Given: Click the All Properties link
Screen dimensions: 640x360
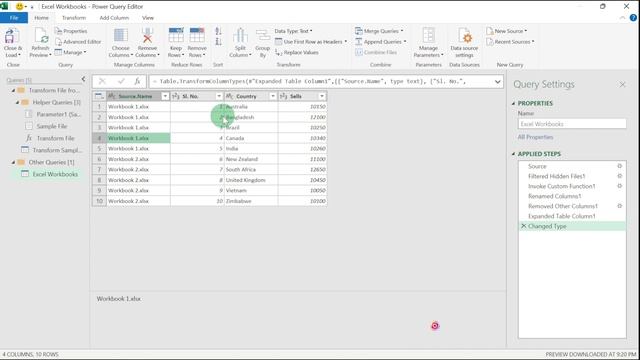Looking at the screenshot, I should point(535,137).
